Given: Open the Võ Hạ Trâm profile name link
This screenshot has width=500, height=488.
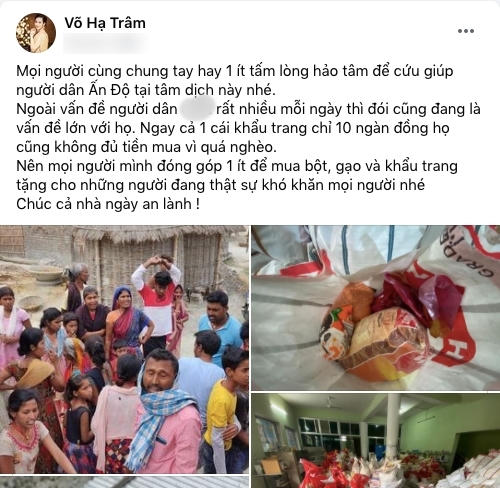Looking at the screenshot, I should pos(105,23).
